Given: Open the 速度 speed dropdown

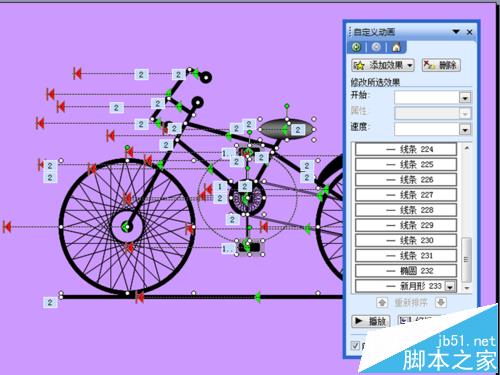Looking at the screenshot, I should tap(465, 129).
